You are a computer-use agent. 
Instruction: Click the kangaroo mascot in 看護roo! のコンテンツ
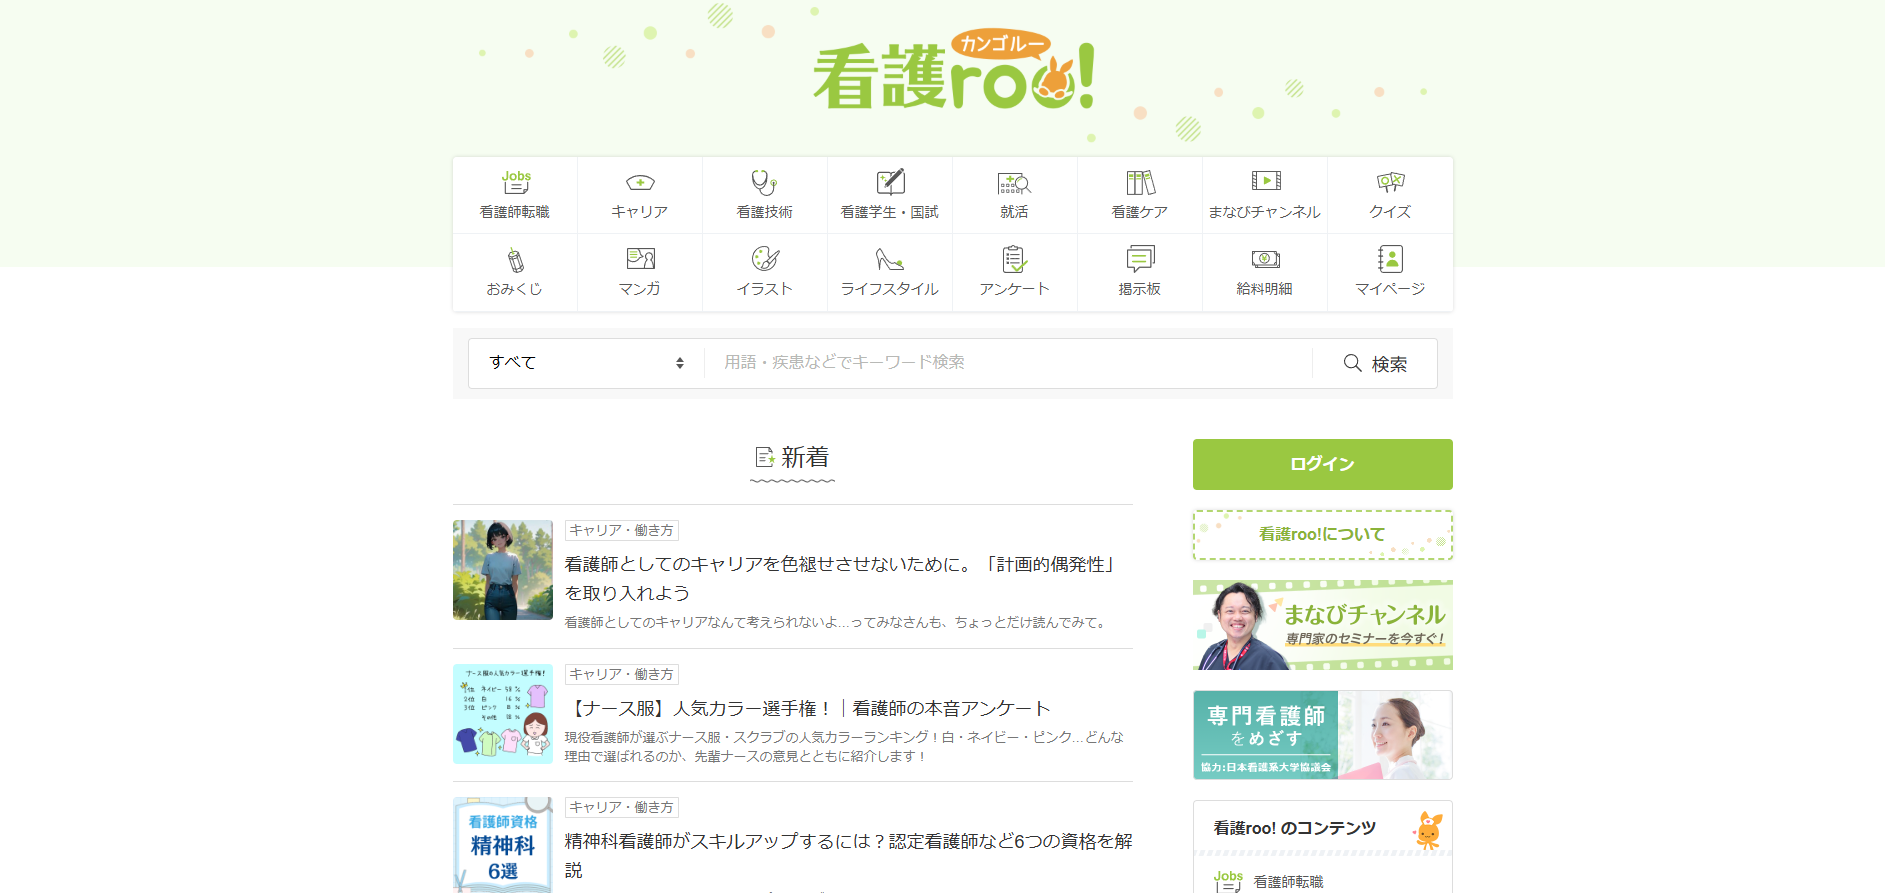[x=1429, y=830]
